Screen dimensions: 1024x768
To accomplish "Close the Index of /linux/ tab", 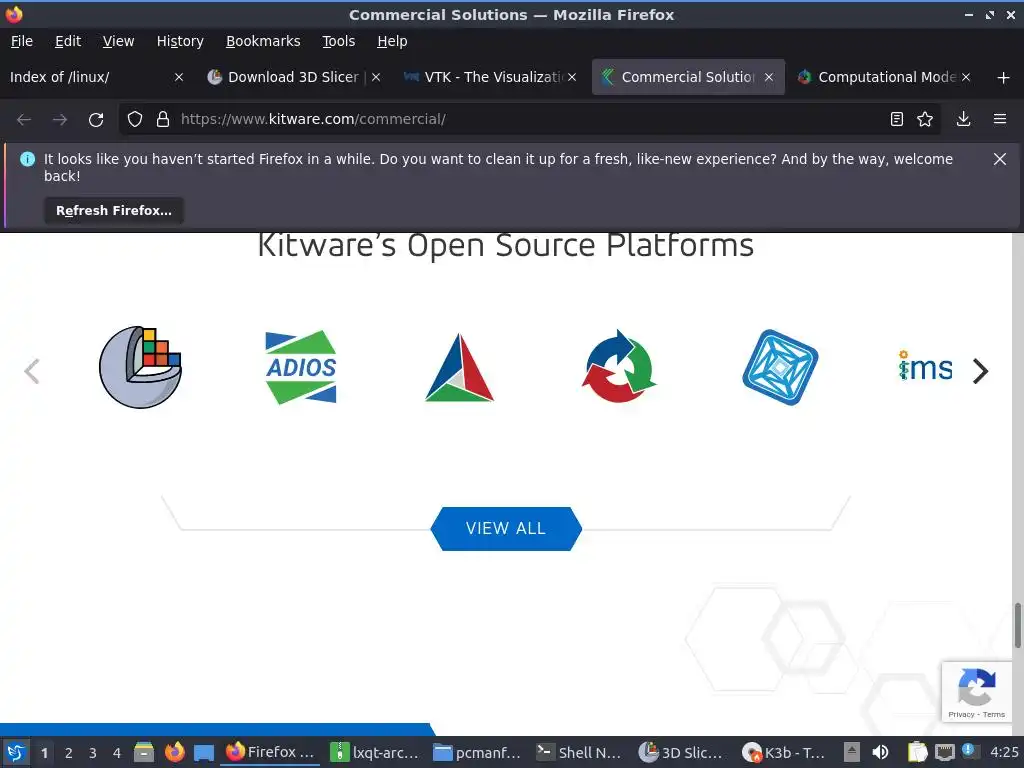I will (178, 77).
